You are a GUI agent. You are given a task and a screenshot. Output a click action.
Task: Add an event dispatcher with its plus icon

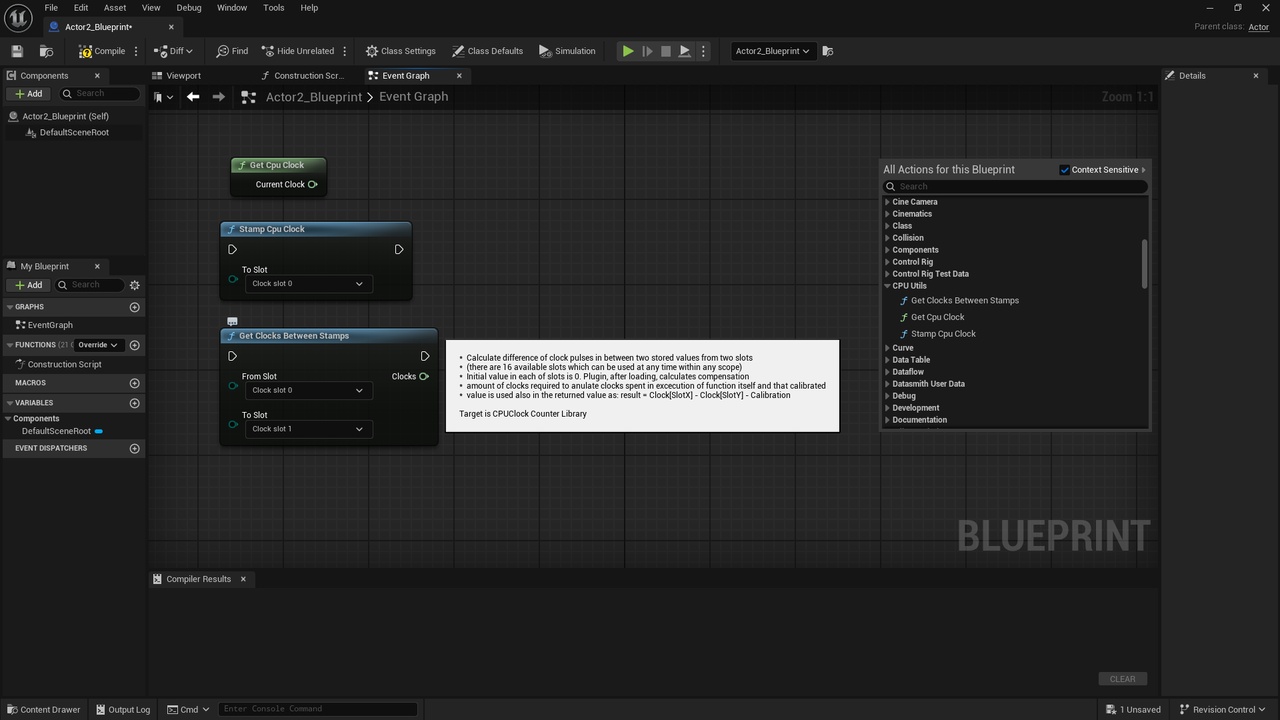point(135,448)
